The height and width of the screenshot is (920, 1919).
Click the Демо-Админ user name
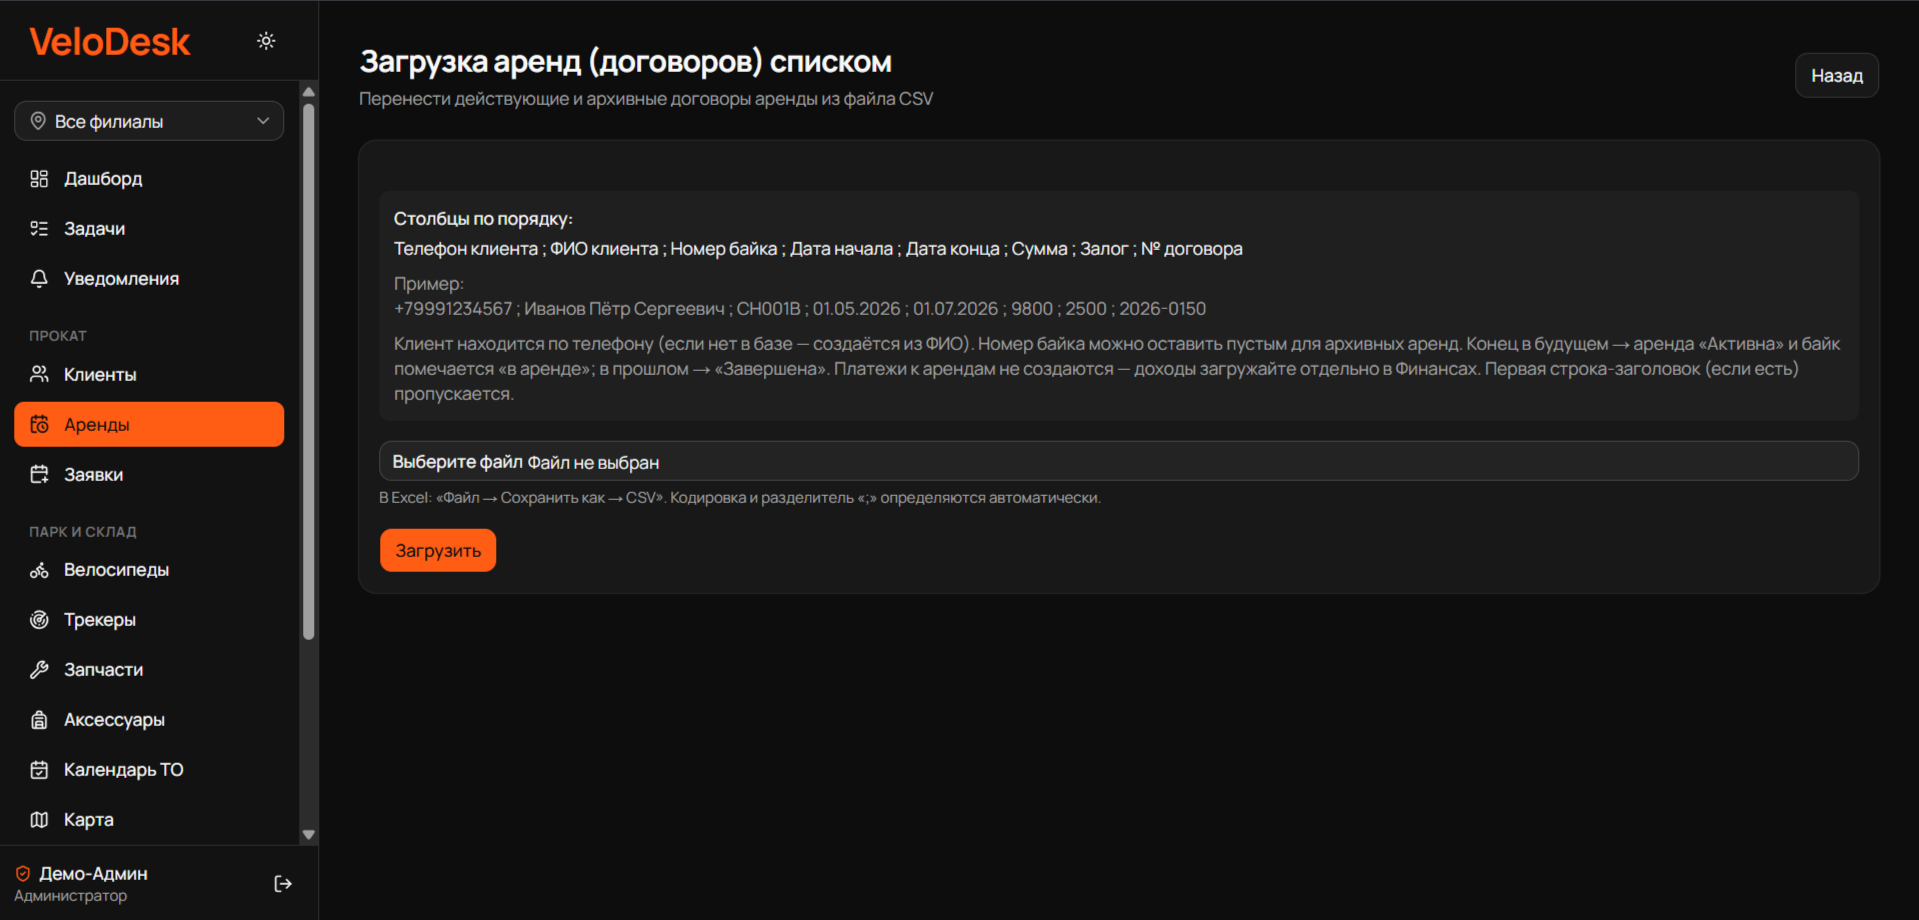coord(93,873)
